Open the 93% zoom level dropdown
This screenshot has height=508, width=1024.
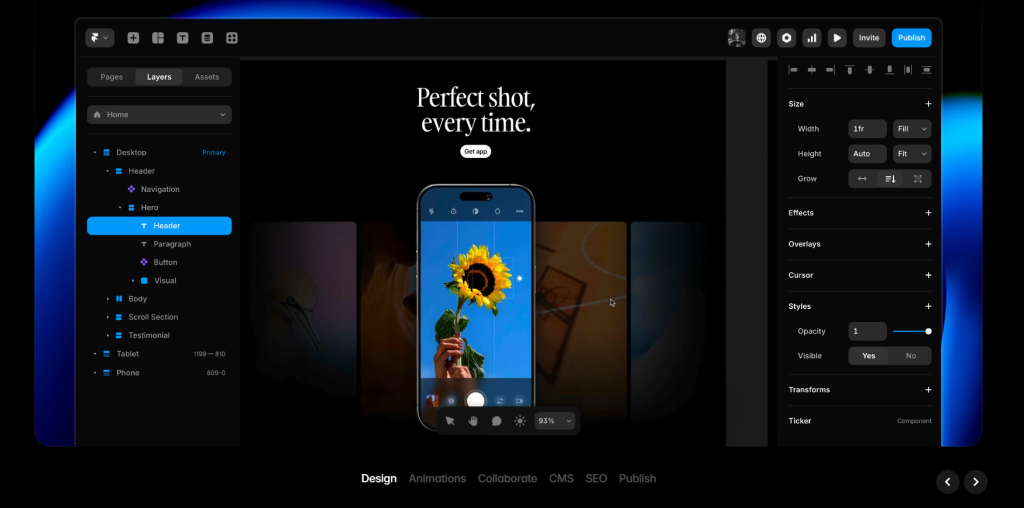pos(556,421)
